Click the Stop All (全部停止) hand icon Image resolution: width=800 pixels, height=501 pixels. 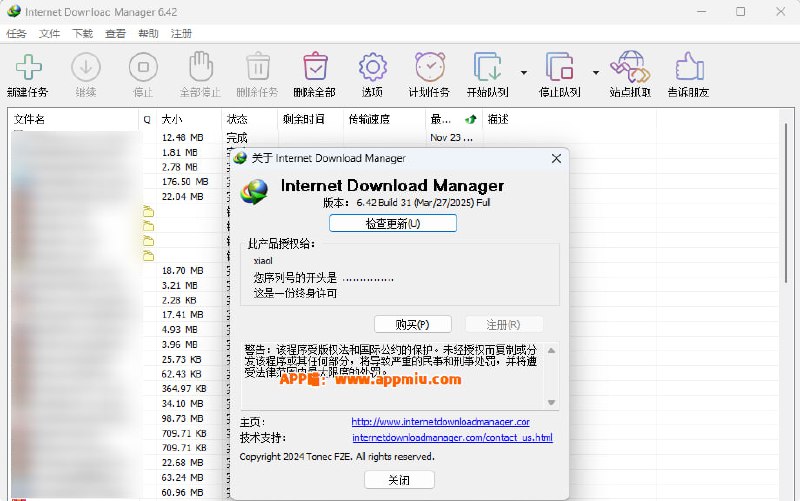pyautogui.click(x=201, y=66)
